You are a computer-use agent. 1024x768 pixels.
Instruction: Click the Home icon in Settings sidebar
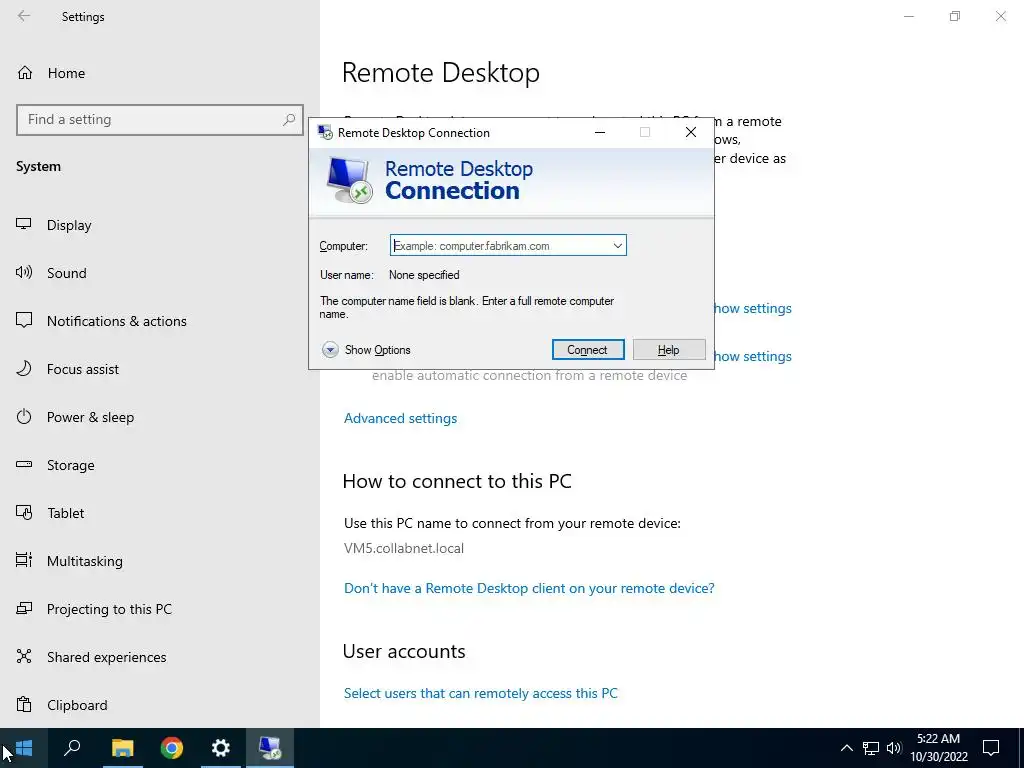[25, 72]
